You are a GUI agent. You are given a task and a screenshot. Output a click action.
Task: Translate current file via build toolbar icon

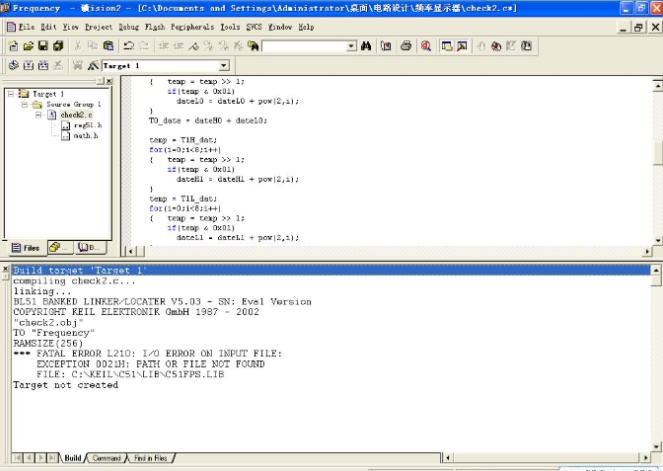point(14,65)
